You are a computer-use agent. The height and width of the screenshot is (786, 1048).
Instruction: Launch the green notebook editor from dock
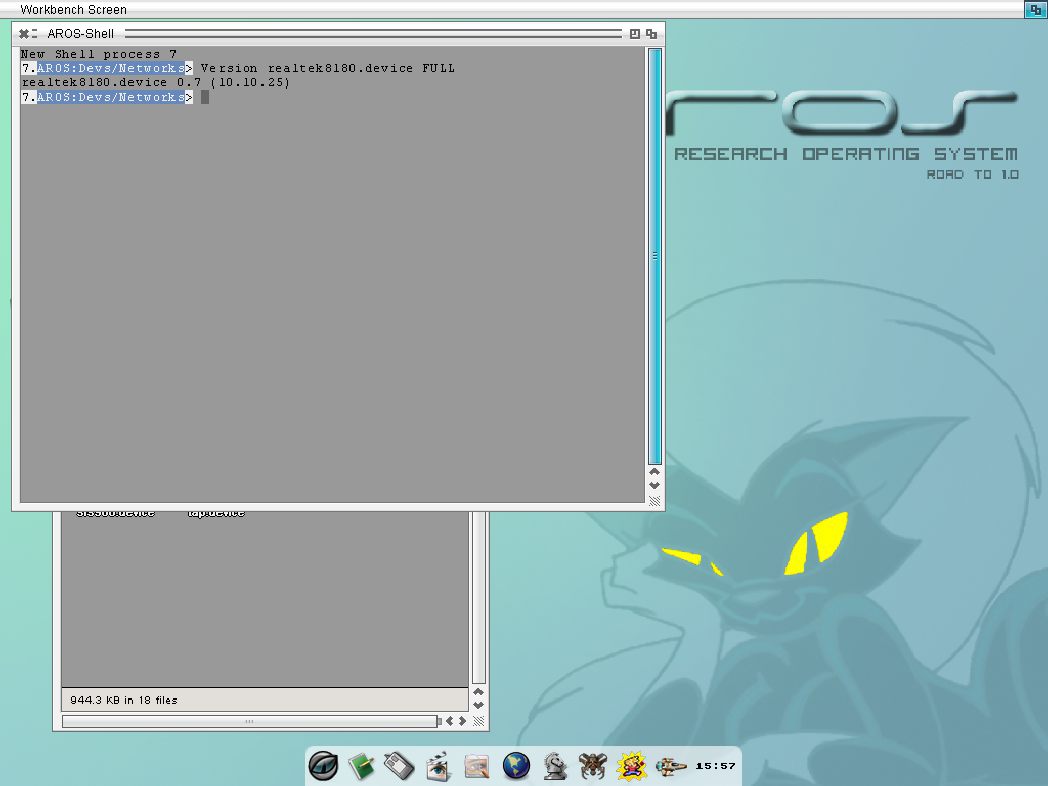(x=361, y=766)
